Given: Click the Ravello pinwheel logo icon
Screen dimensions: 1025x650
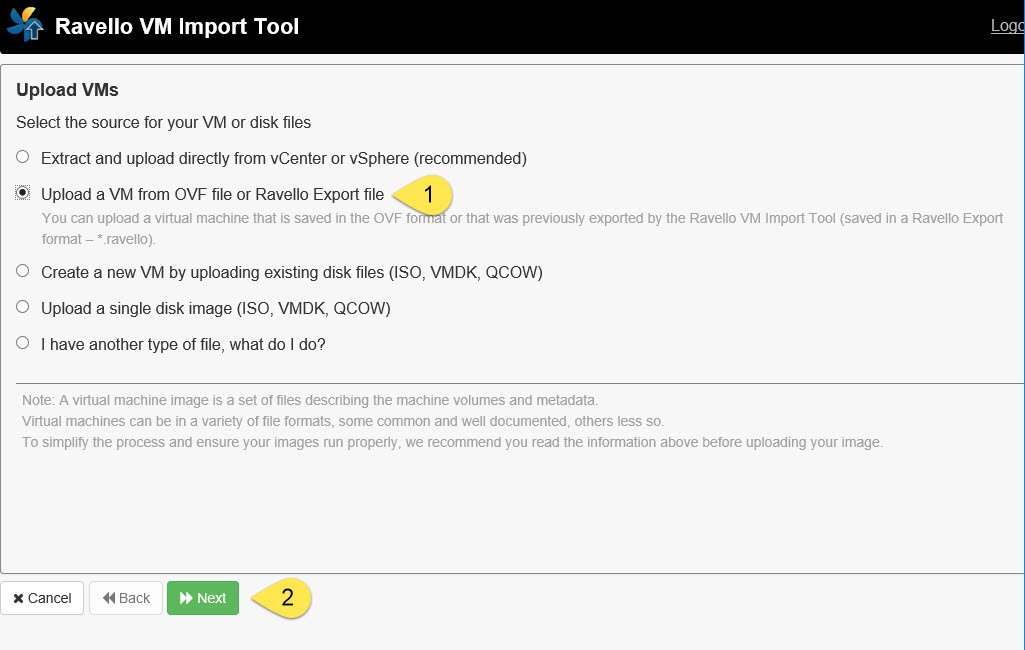Looking at the screenshot, I should click(25, 24).
